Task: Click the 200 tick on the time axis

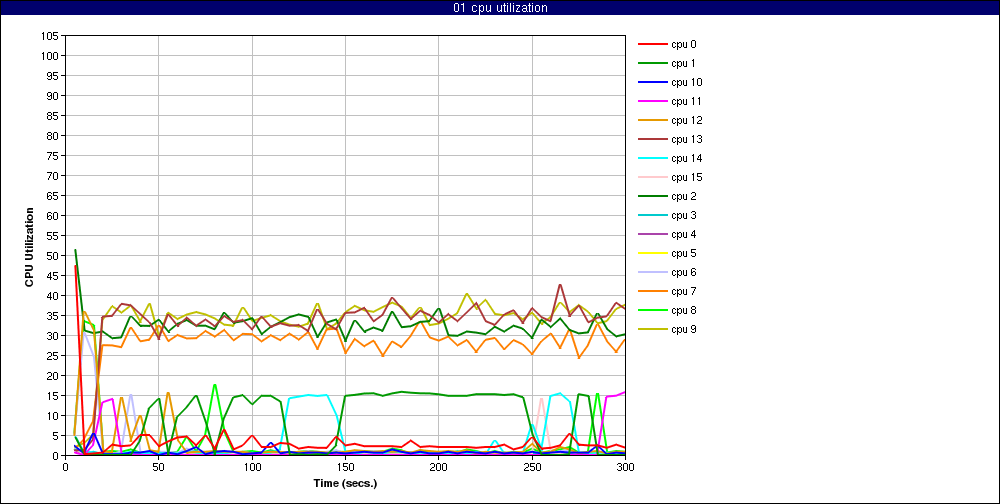Action: tap(439, 467)
